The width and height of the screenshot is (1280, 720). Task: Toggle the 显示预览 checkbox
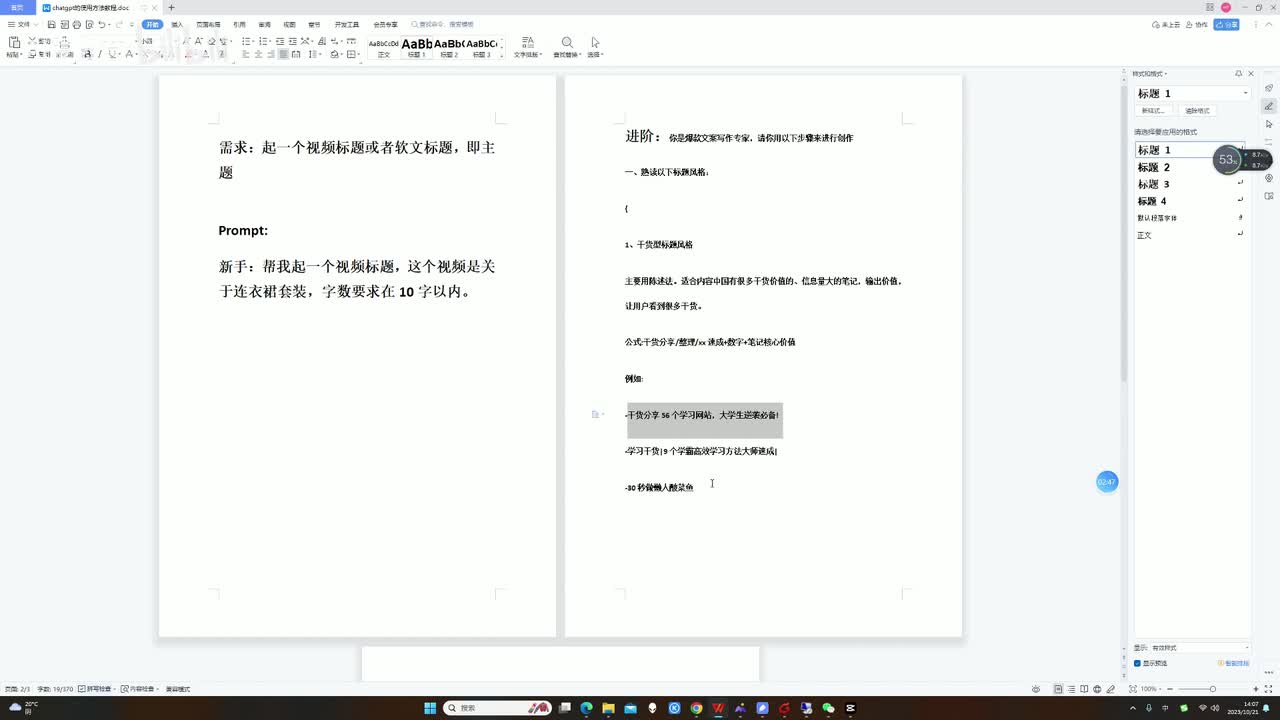coord(1138,663)
